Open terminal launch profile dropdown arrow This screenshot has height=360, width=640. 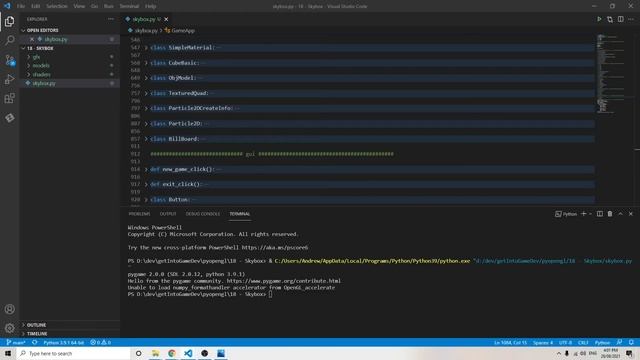590,214
